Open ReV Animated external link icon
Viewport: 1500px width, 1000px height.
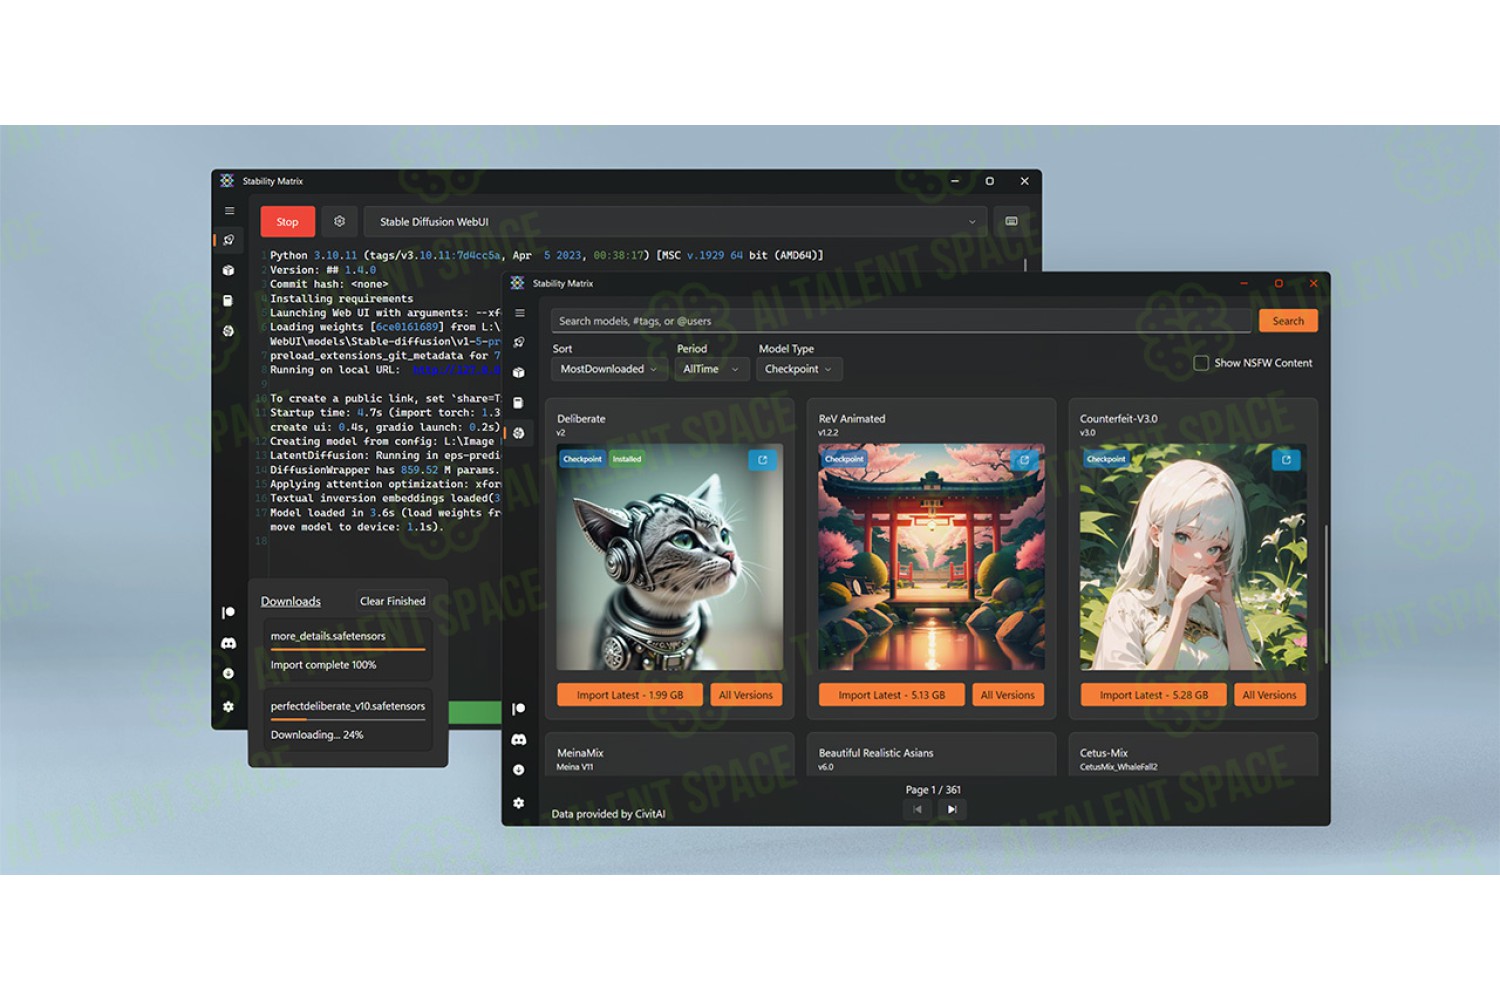click(1024, 460)
